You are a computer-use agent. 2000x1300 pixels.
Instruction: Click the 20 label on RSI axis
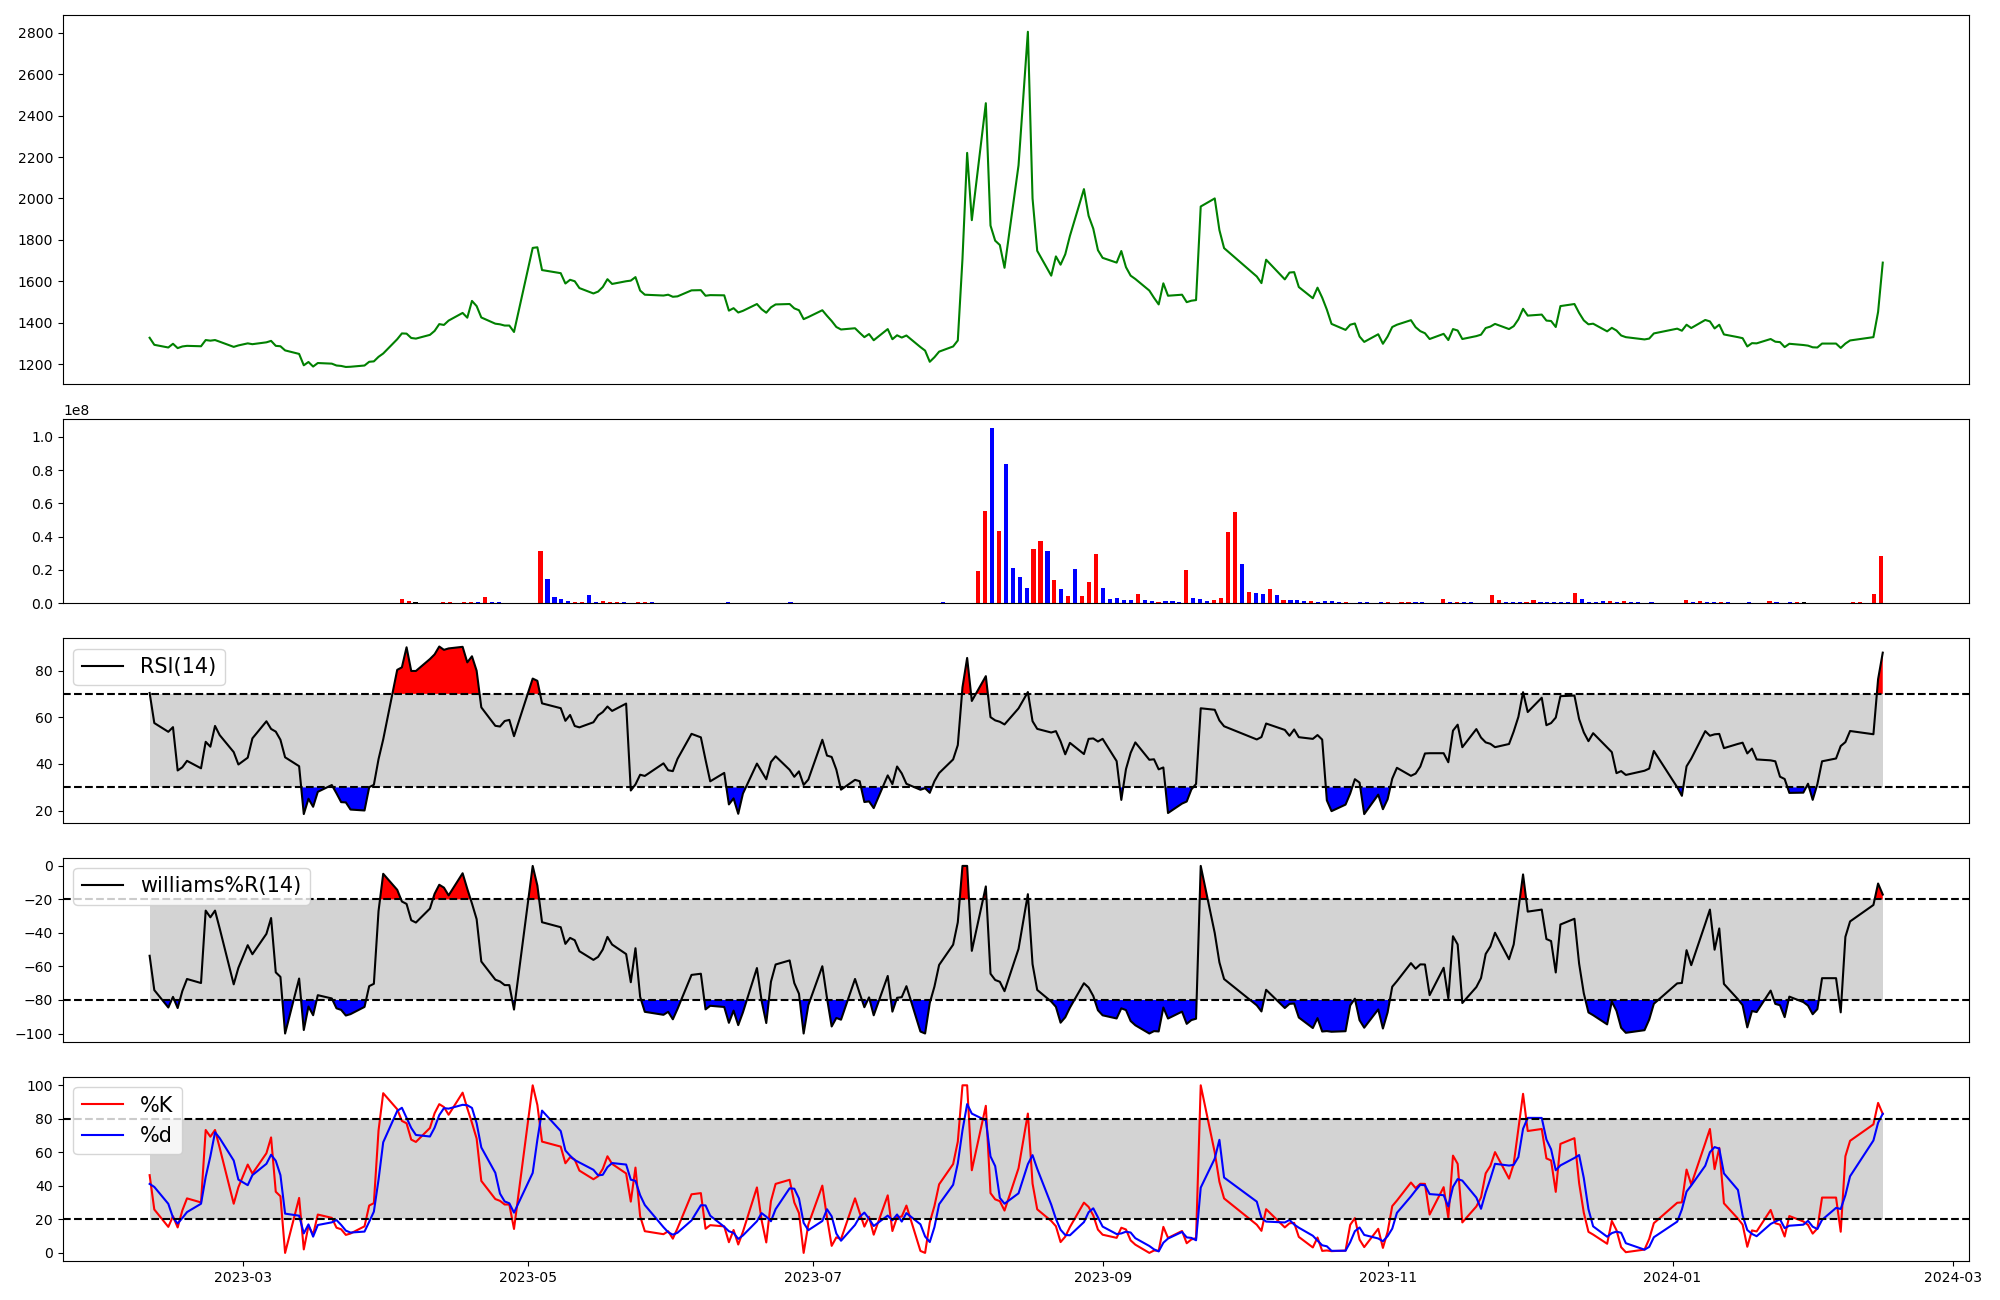(x=46, y=811)
